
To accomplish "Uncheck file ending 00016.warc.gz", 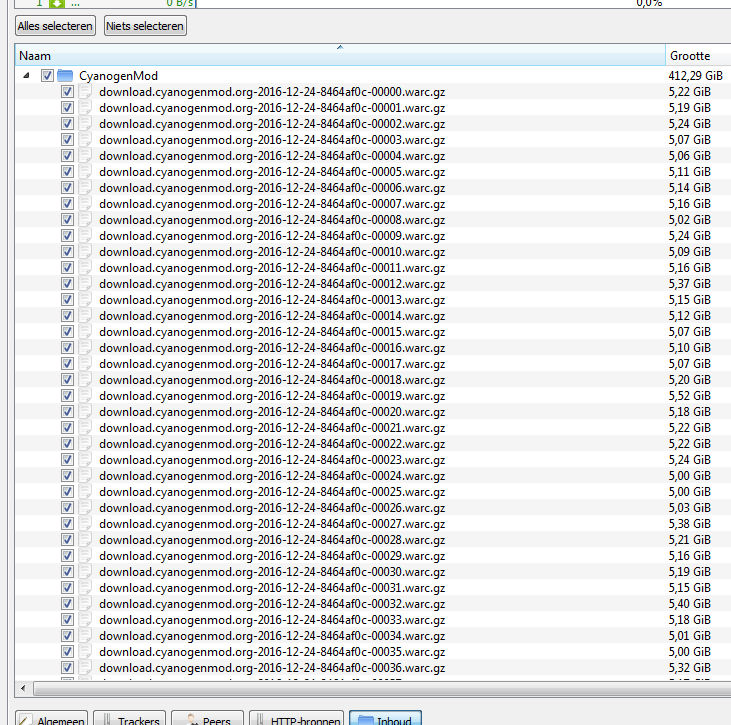I will click(67, 348).
